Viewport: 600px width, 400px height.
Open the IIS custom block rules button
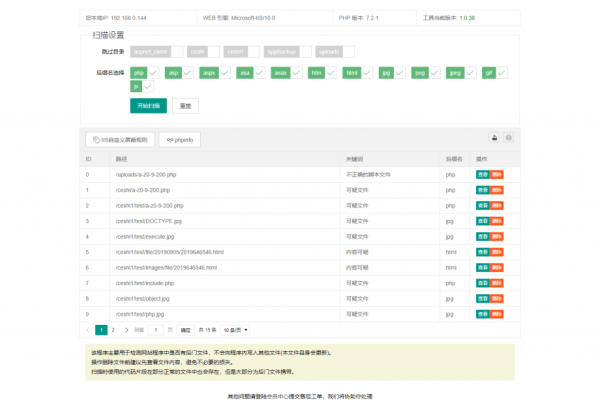coord(121,140)
